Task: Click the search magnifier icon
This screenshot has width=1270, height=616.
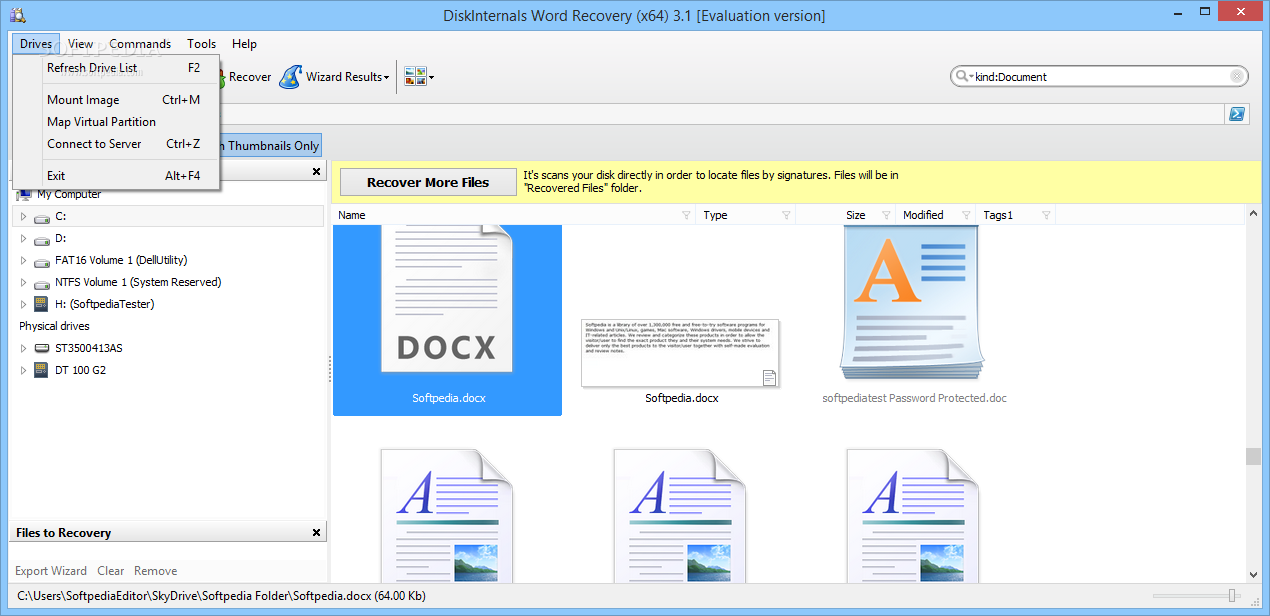Action: coord(961,76)
